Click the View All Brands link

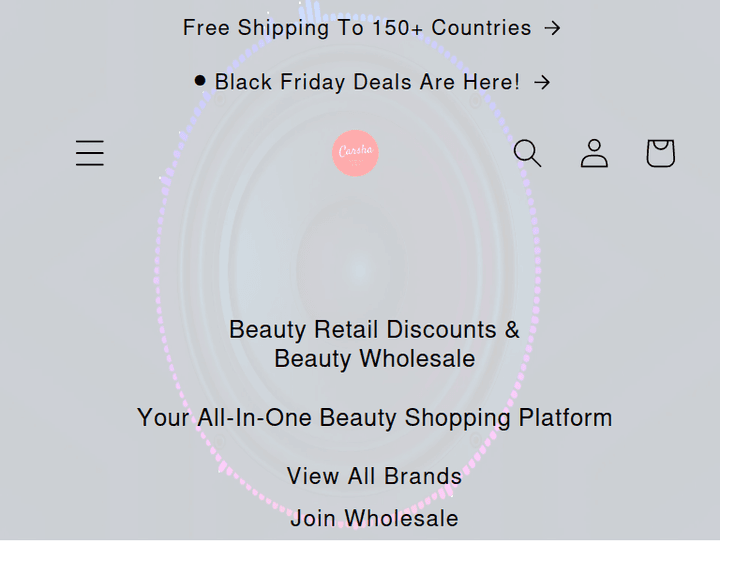coord(374,476)
